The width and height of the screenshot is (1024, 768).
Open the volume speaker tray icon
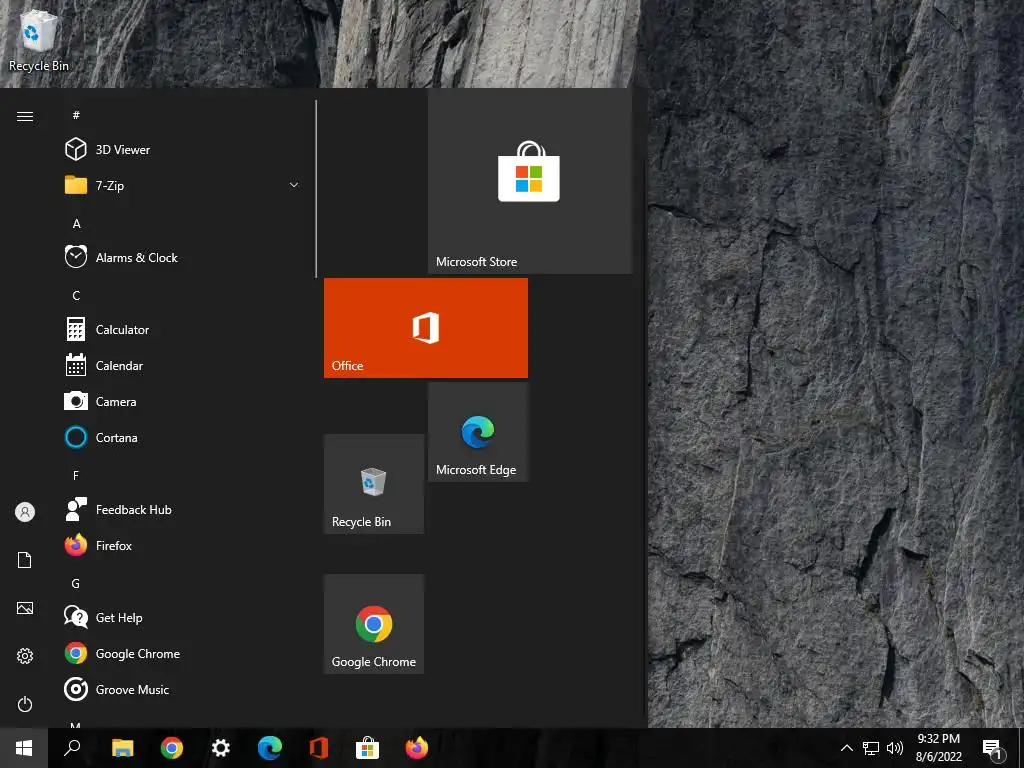895,748
